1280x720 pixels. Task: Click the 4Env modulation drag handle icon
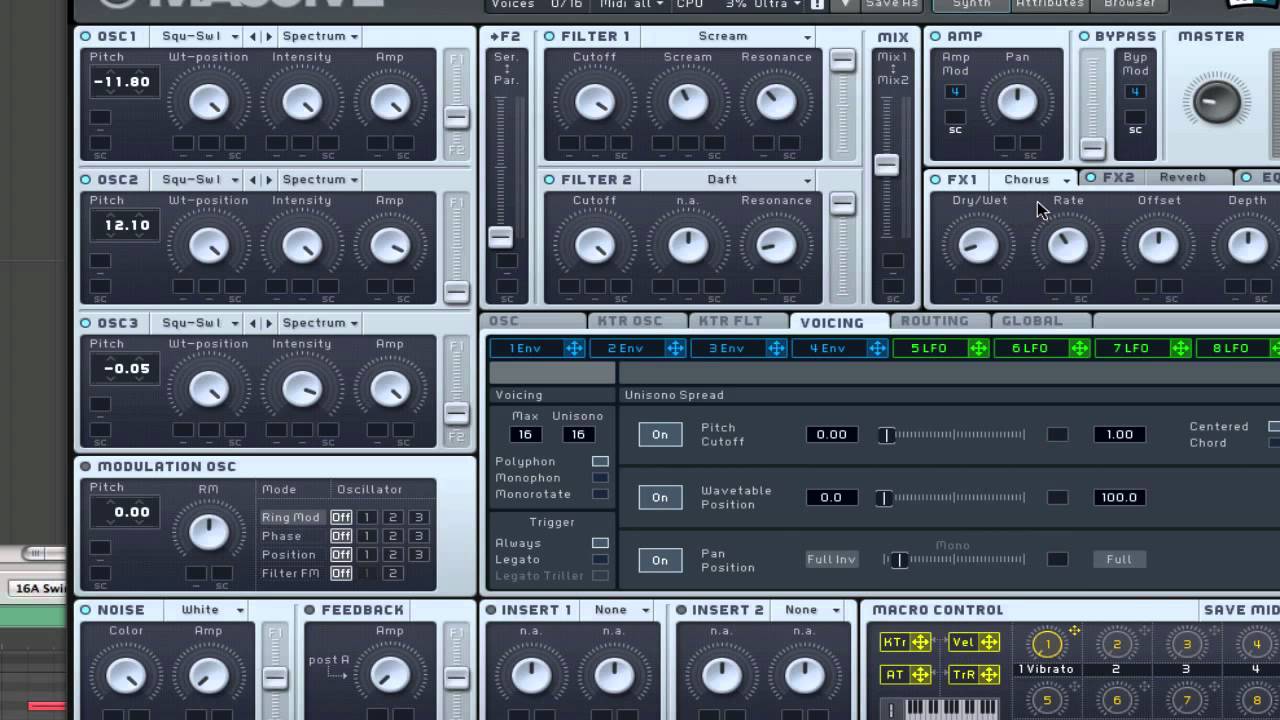tap(877, 348)
